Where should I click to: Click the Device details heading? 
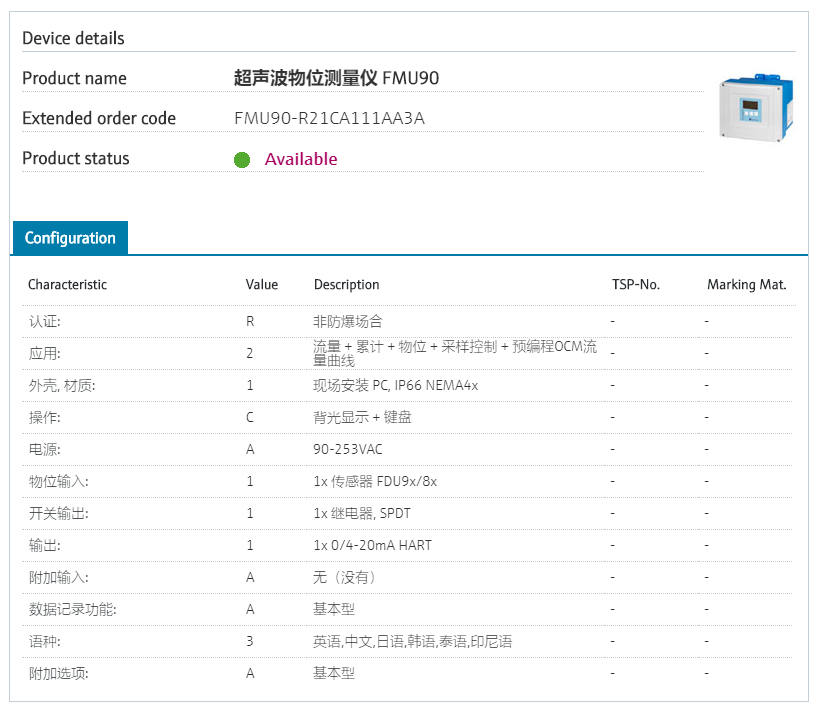[x=73, y=38]
